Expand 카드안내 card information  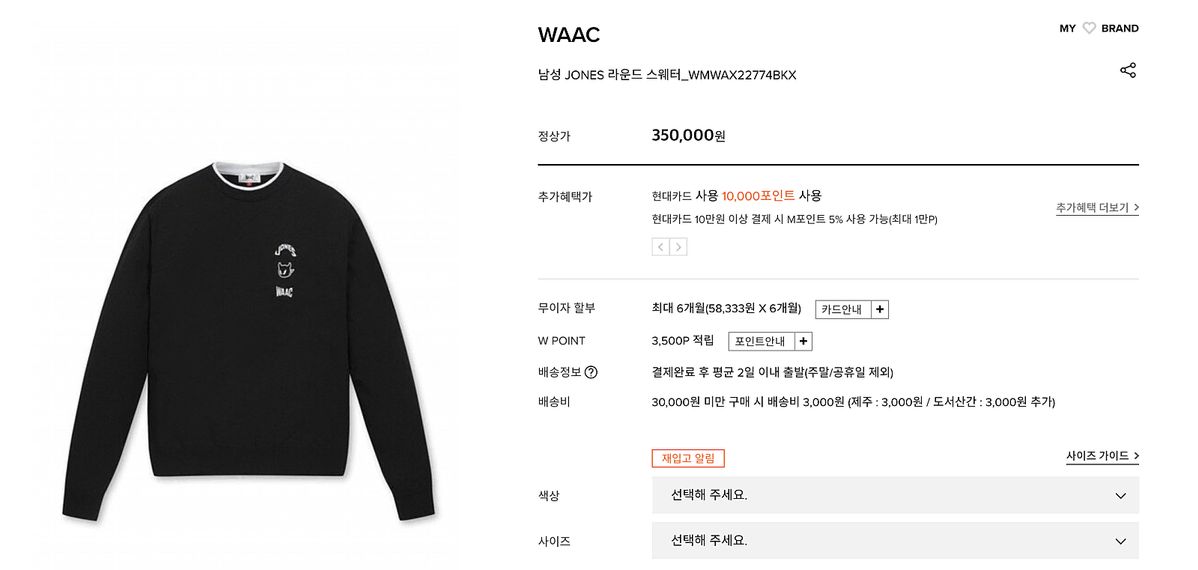[843, 309]
